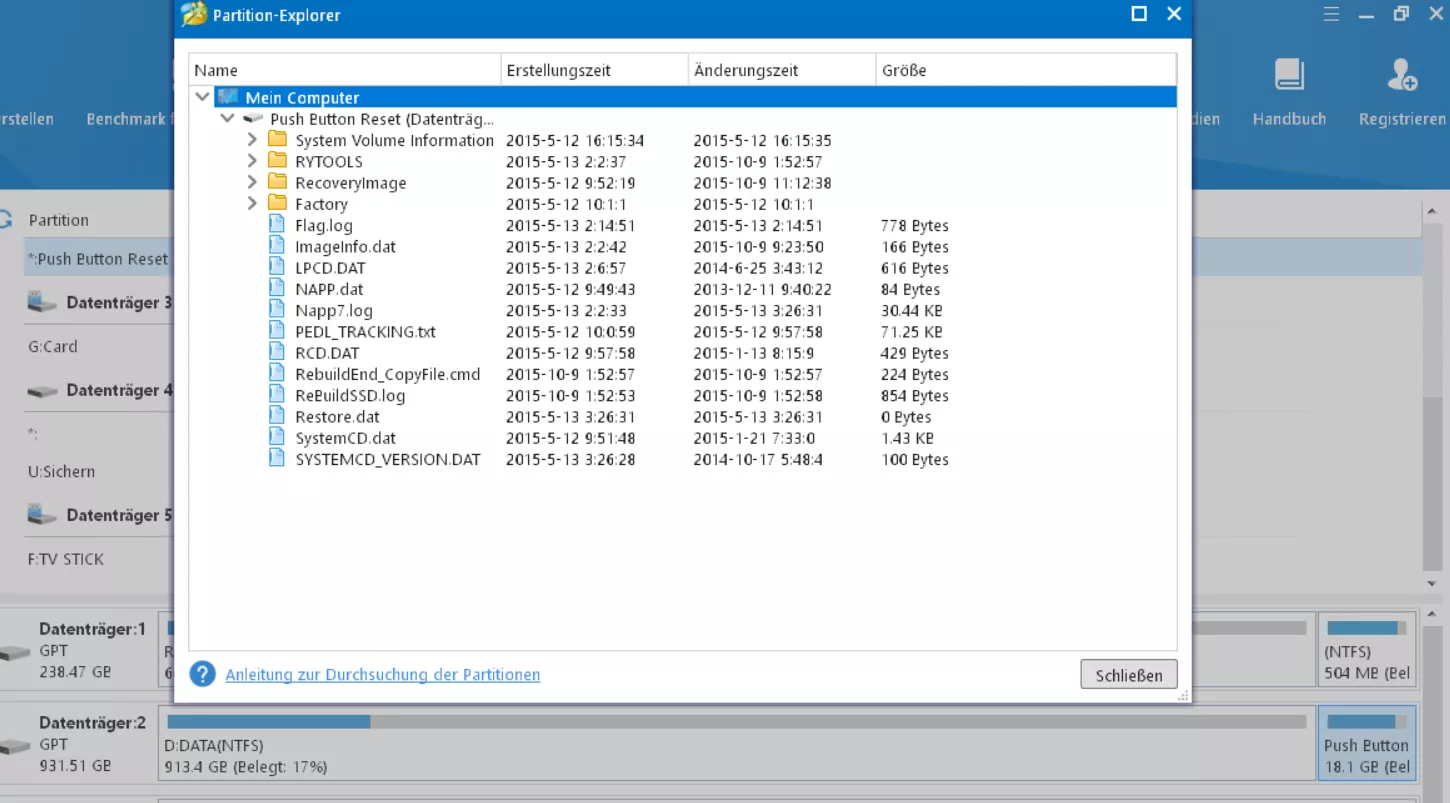Open the Registrieren user icon
The width and height of the screenshot is (1450, 803).
click(1401, 75)
